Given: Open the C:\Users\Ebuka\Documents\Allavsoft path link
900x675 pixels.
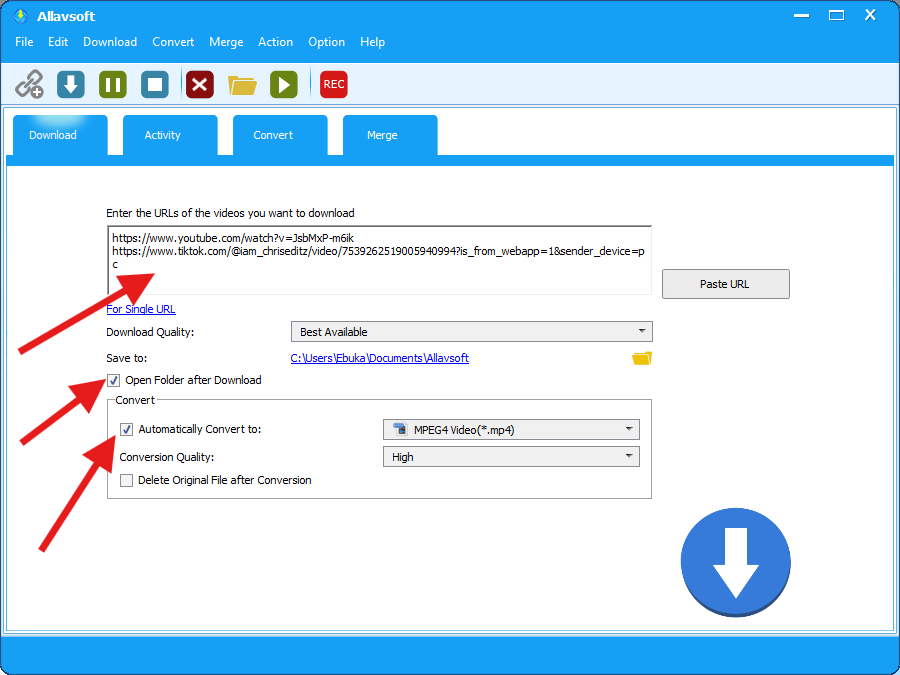Looking at the screenshot, I should [380, 358].
